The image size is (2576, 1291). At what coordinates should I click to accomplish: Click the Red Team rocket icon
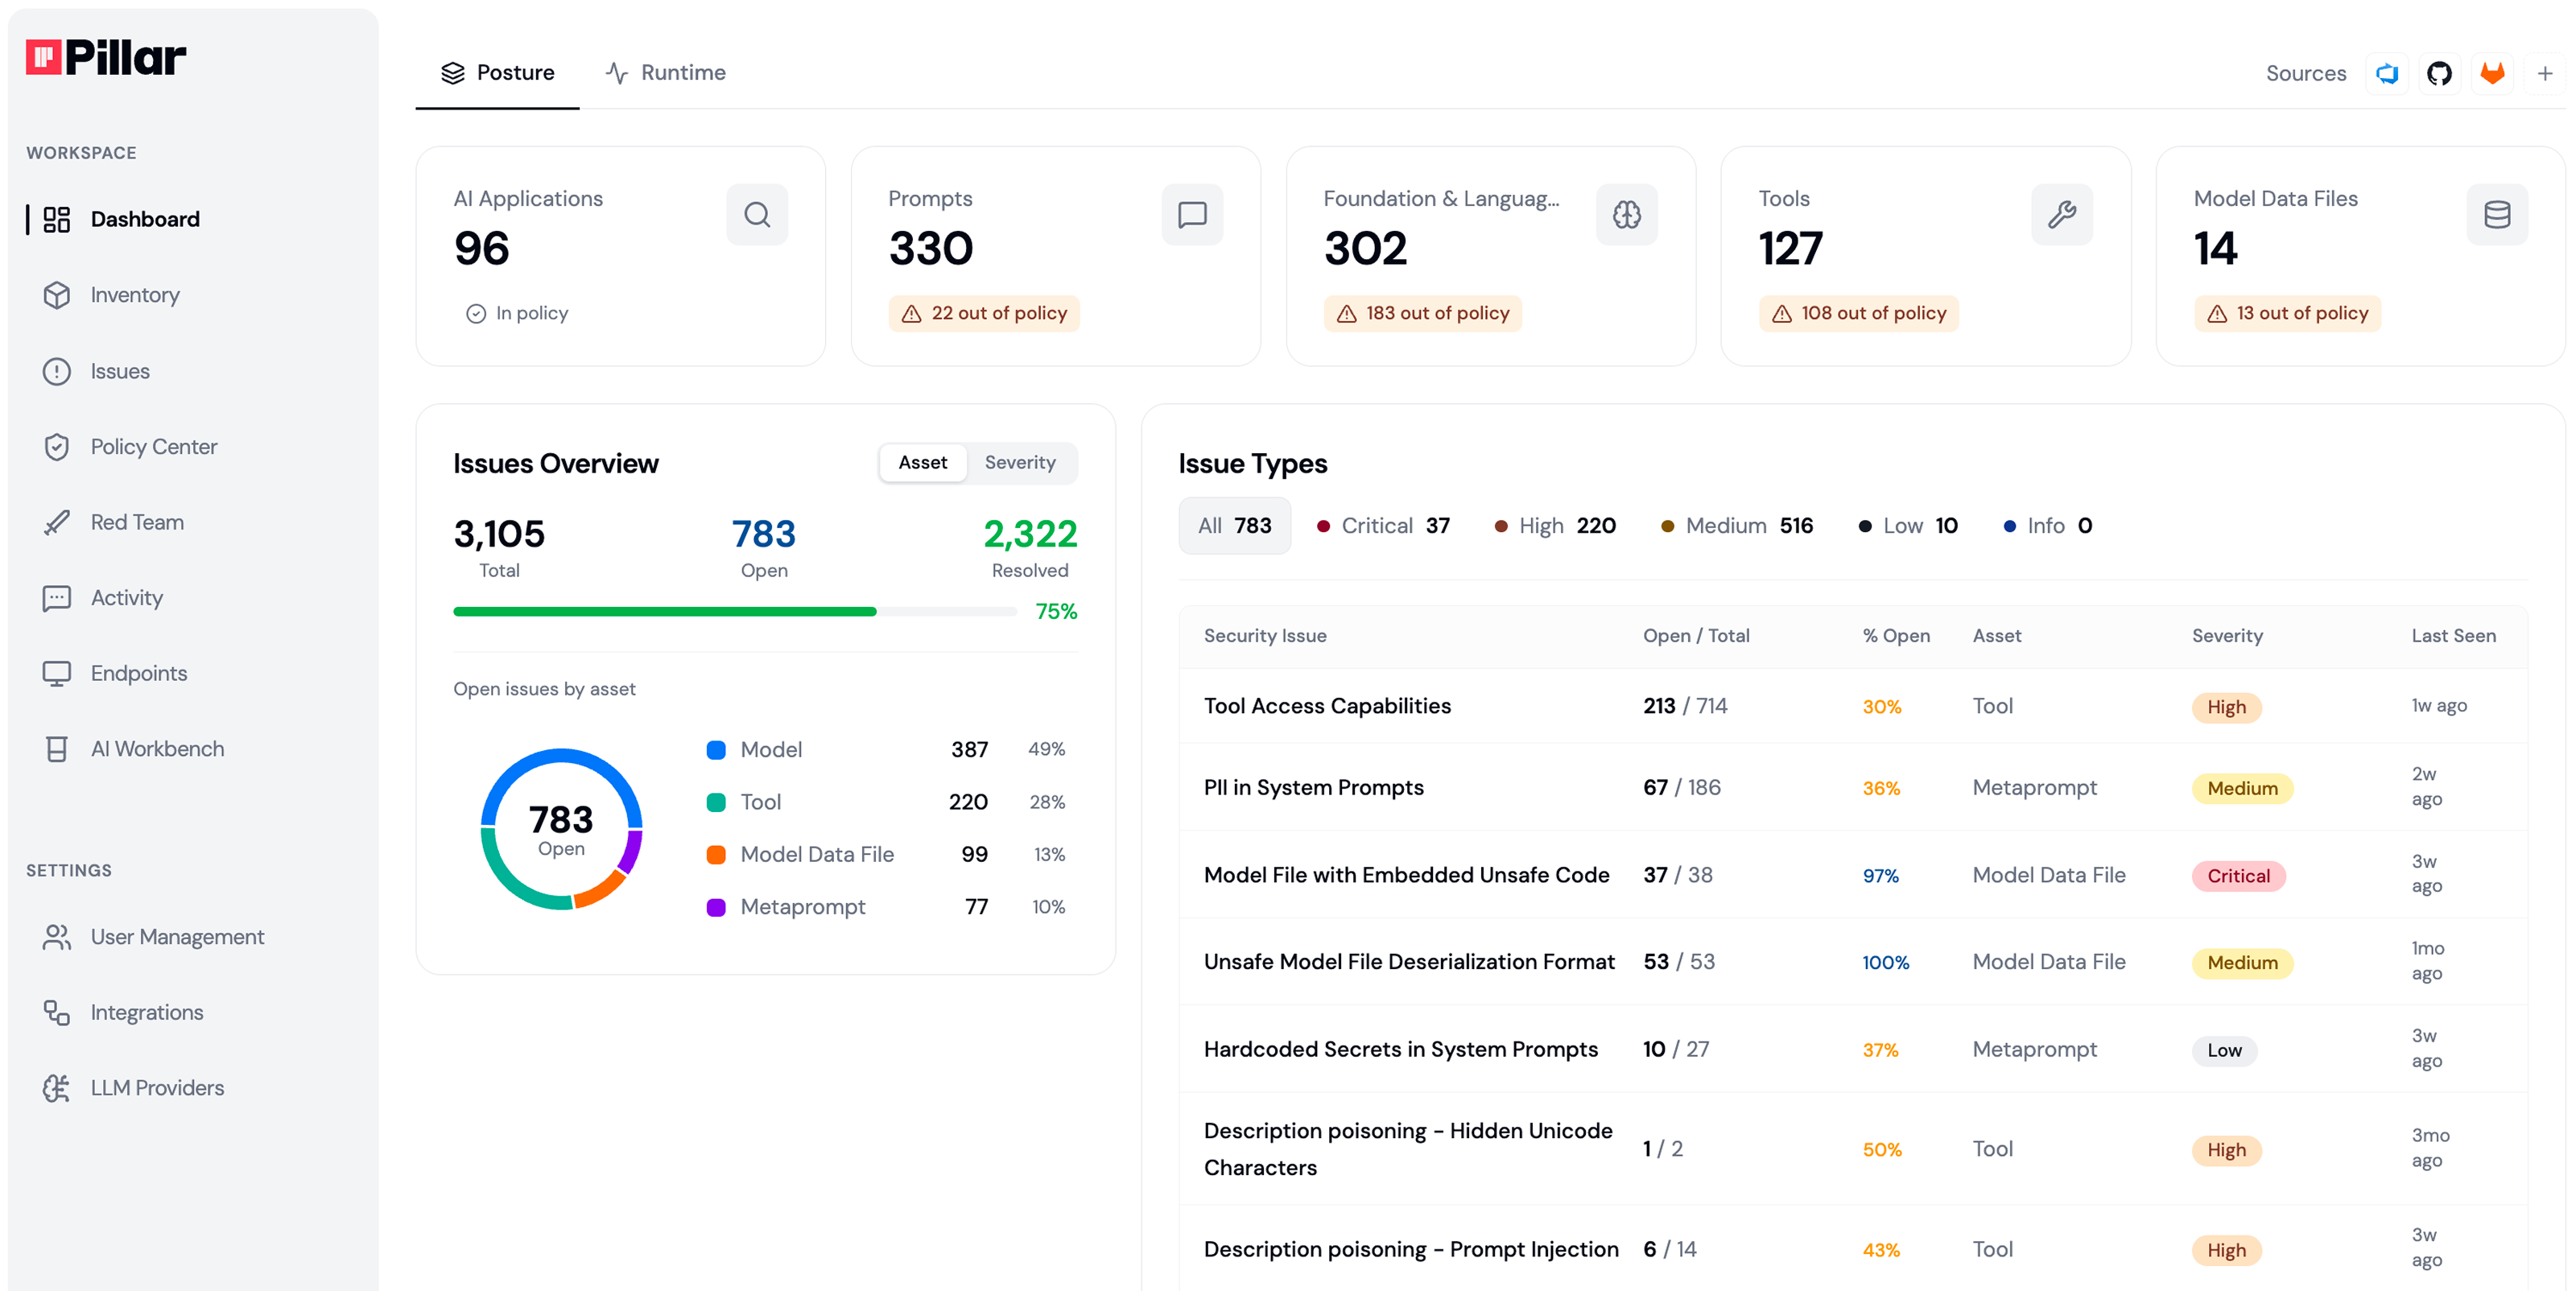coord(57,522)
